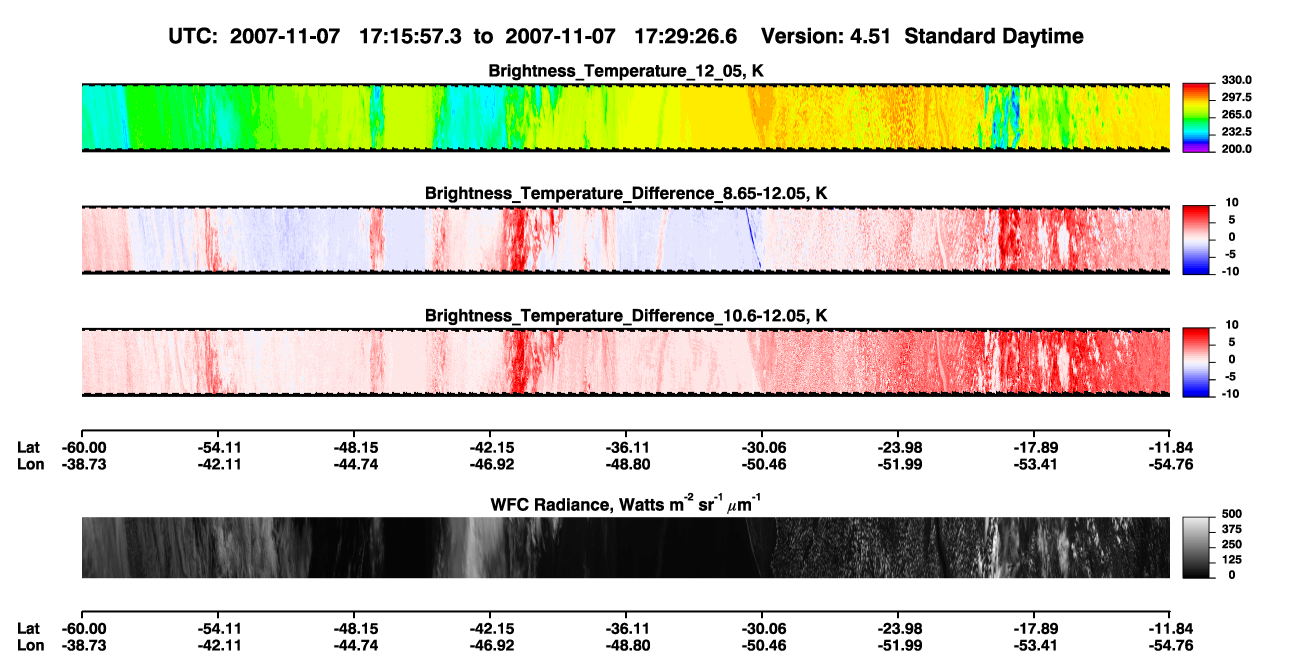Click the colorbar of the 10.6-12.05 difference panel

1196,361
